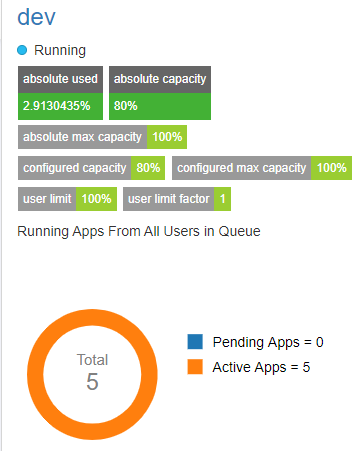Click the orange Active Apps legend square

[195, 367]
